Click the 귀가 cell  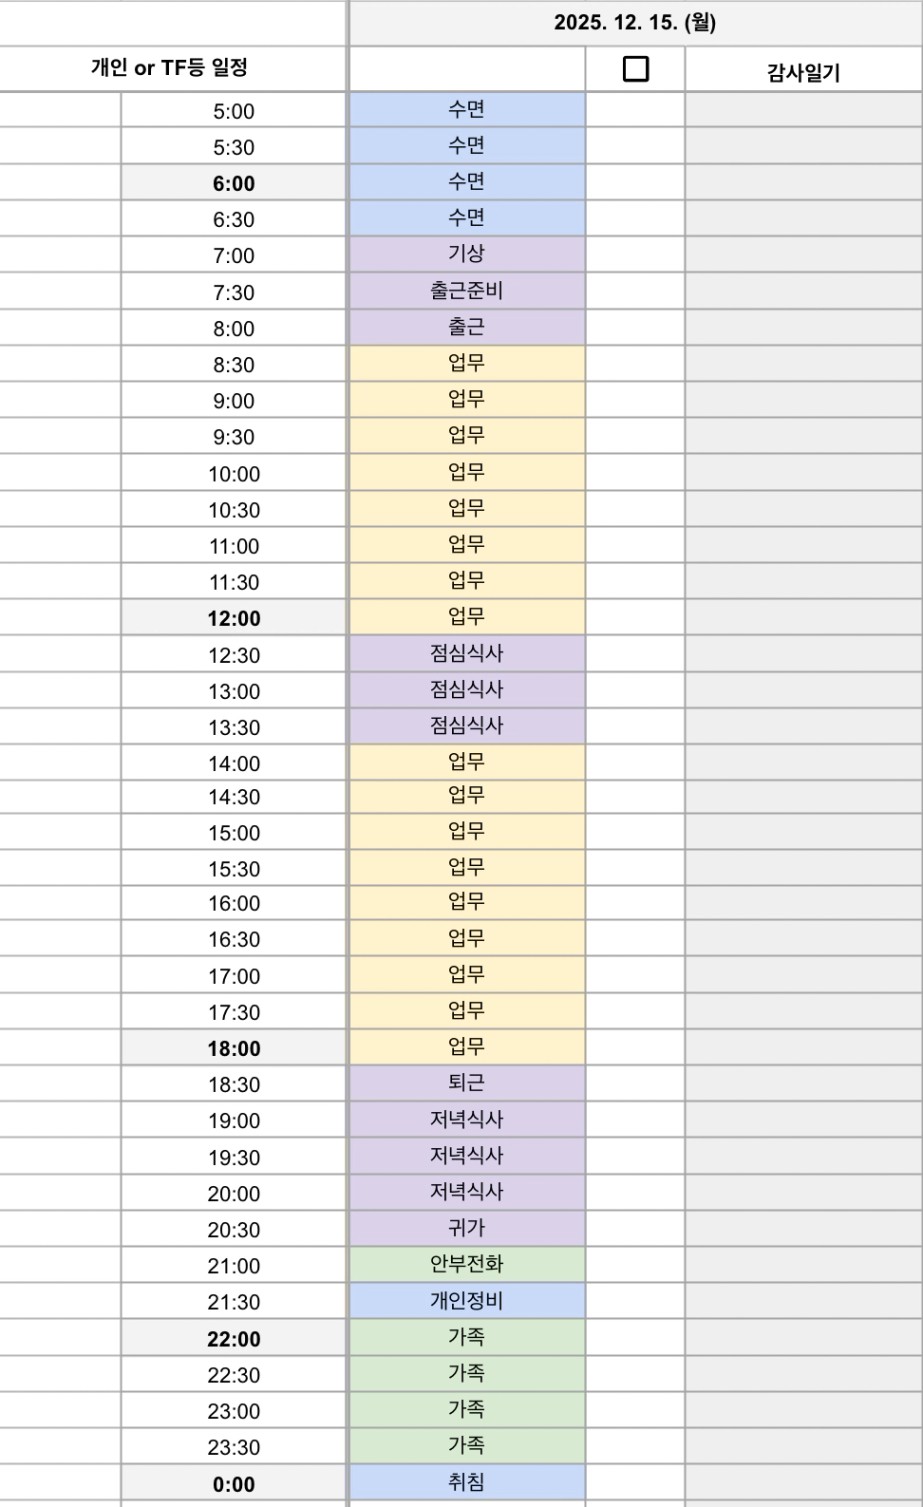pyautogui.click(x=466, y=1228)
